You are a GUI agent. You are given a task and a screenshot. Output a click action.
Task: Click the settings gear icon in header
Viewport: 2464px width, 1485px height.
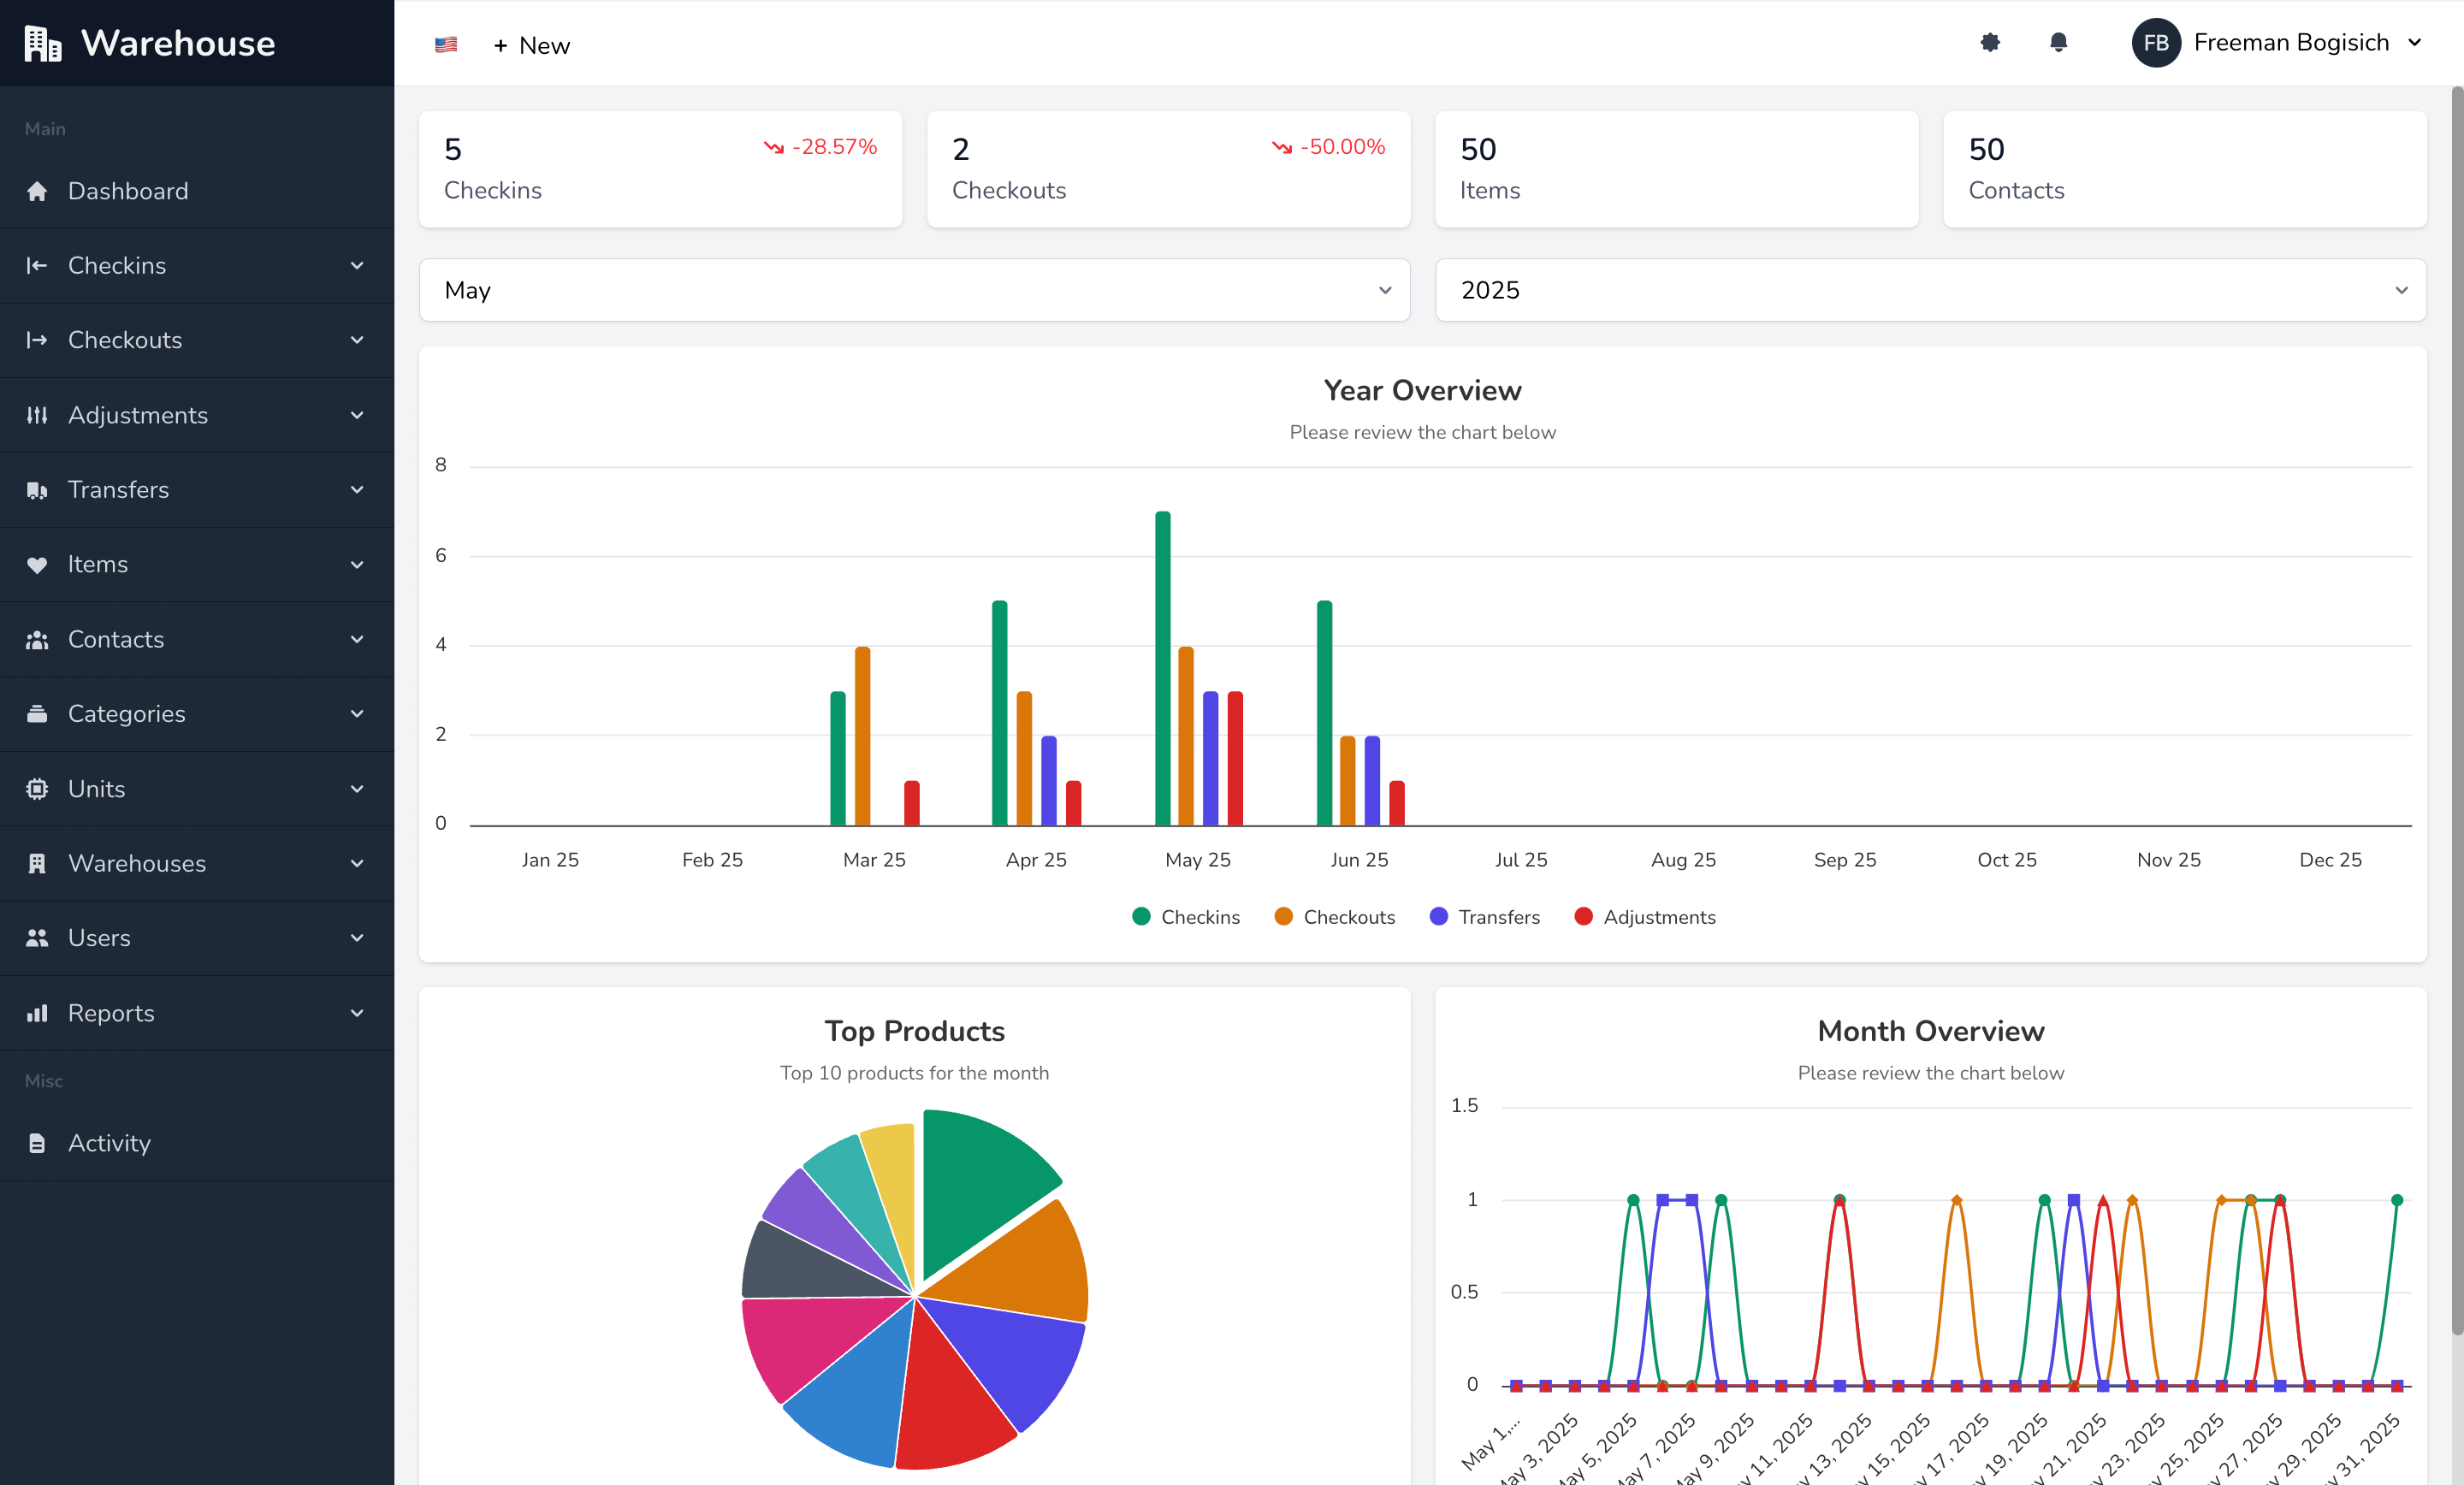tap(1990, 43)
